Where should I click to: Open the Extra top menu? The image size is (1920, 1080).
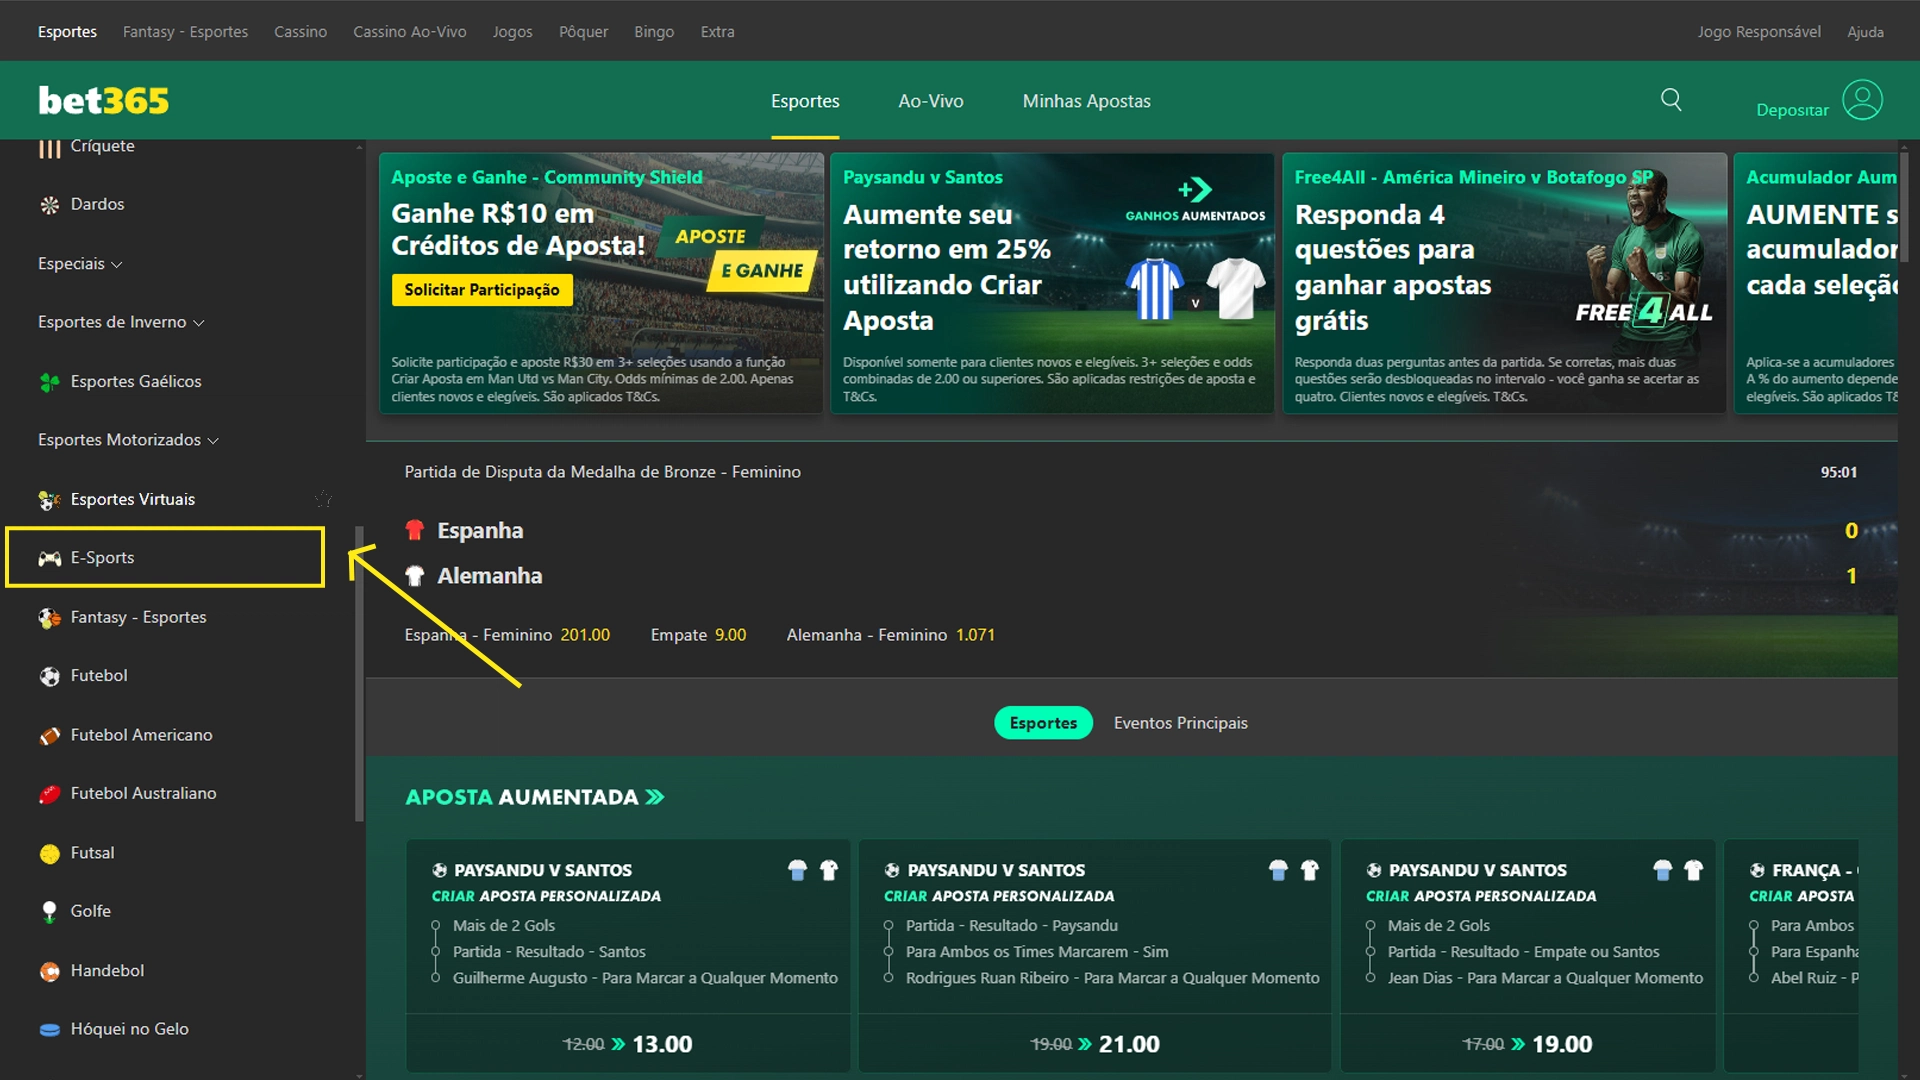pos(717,32)
